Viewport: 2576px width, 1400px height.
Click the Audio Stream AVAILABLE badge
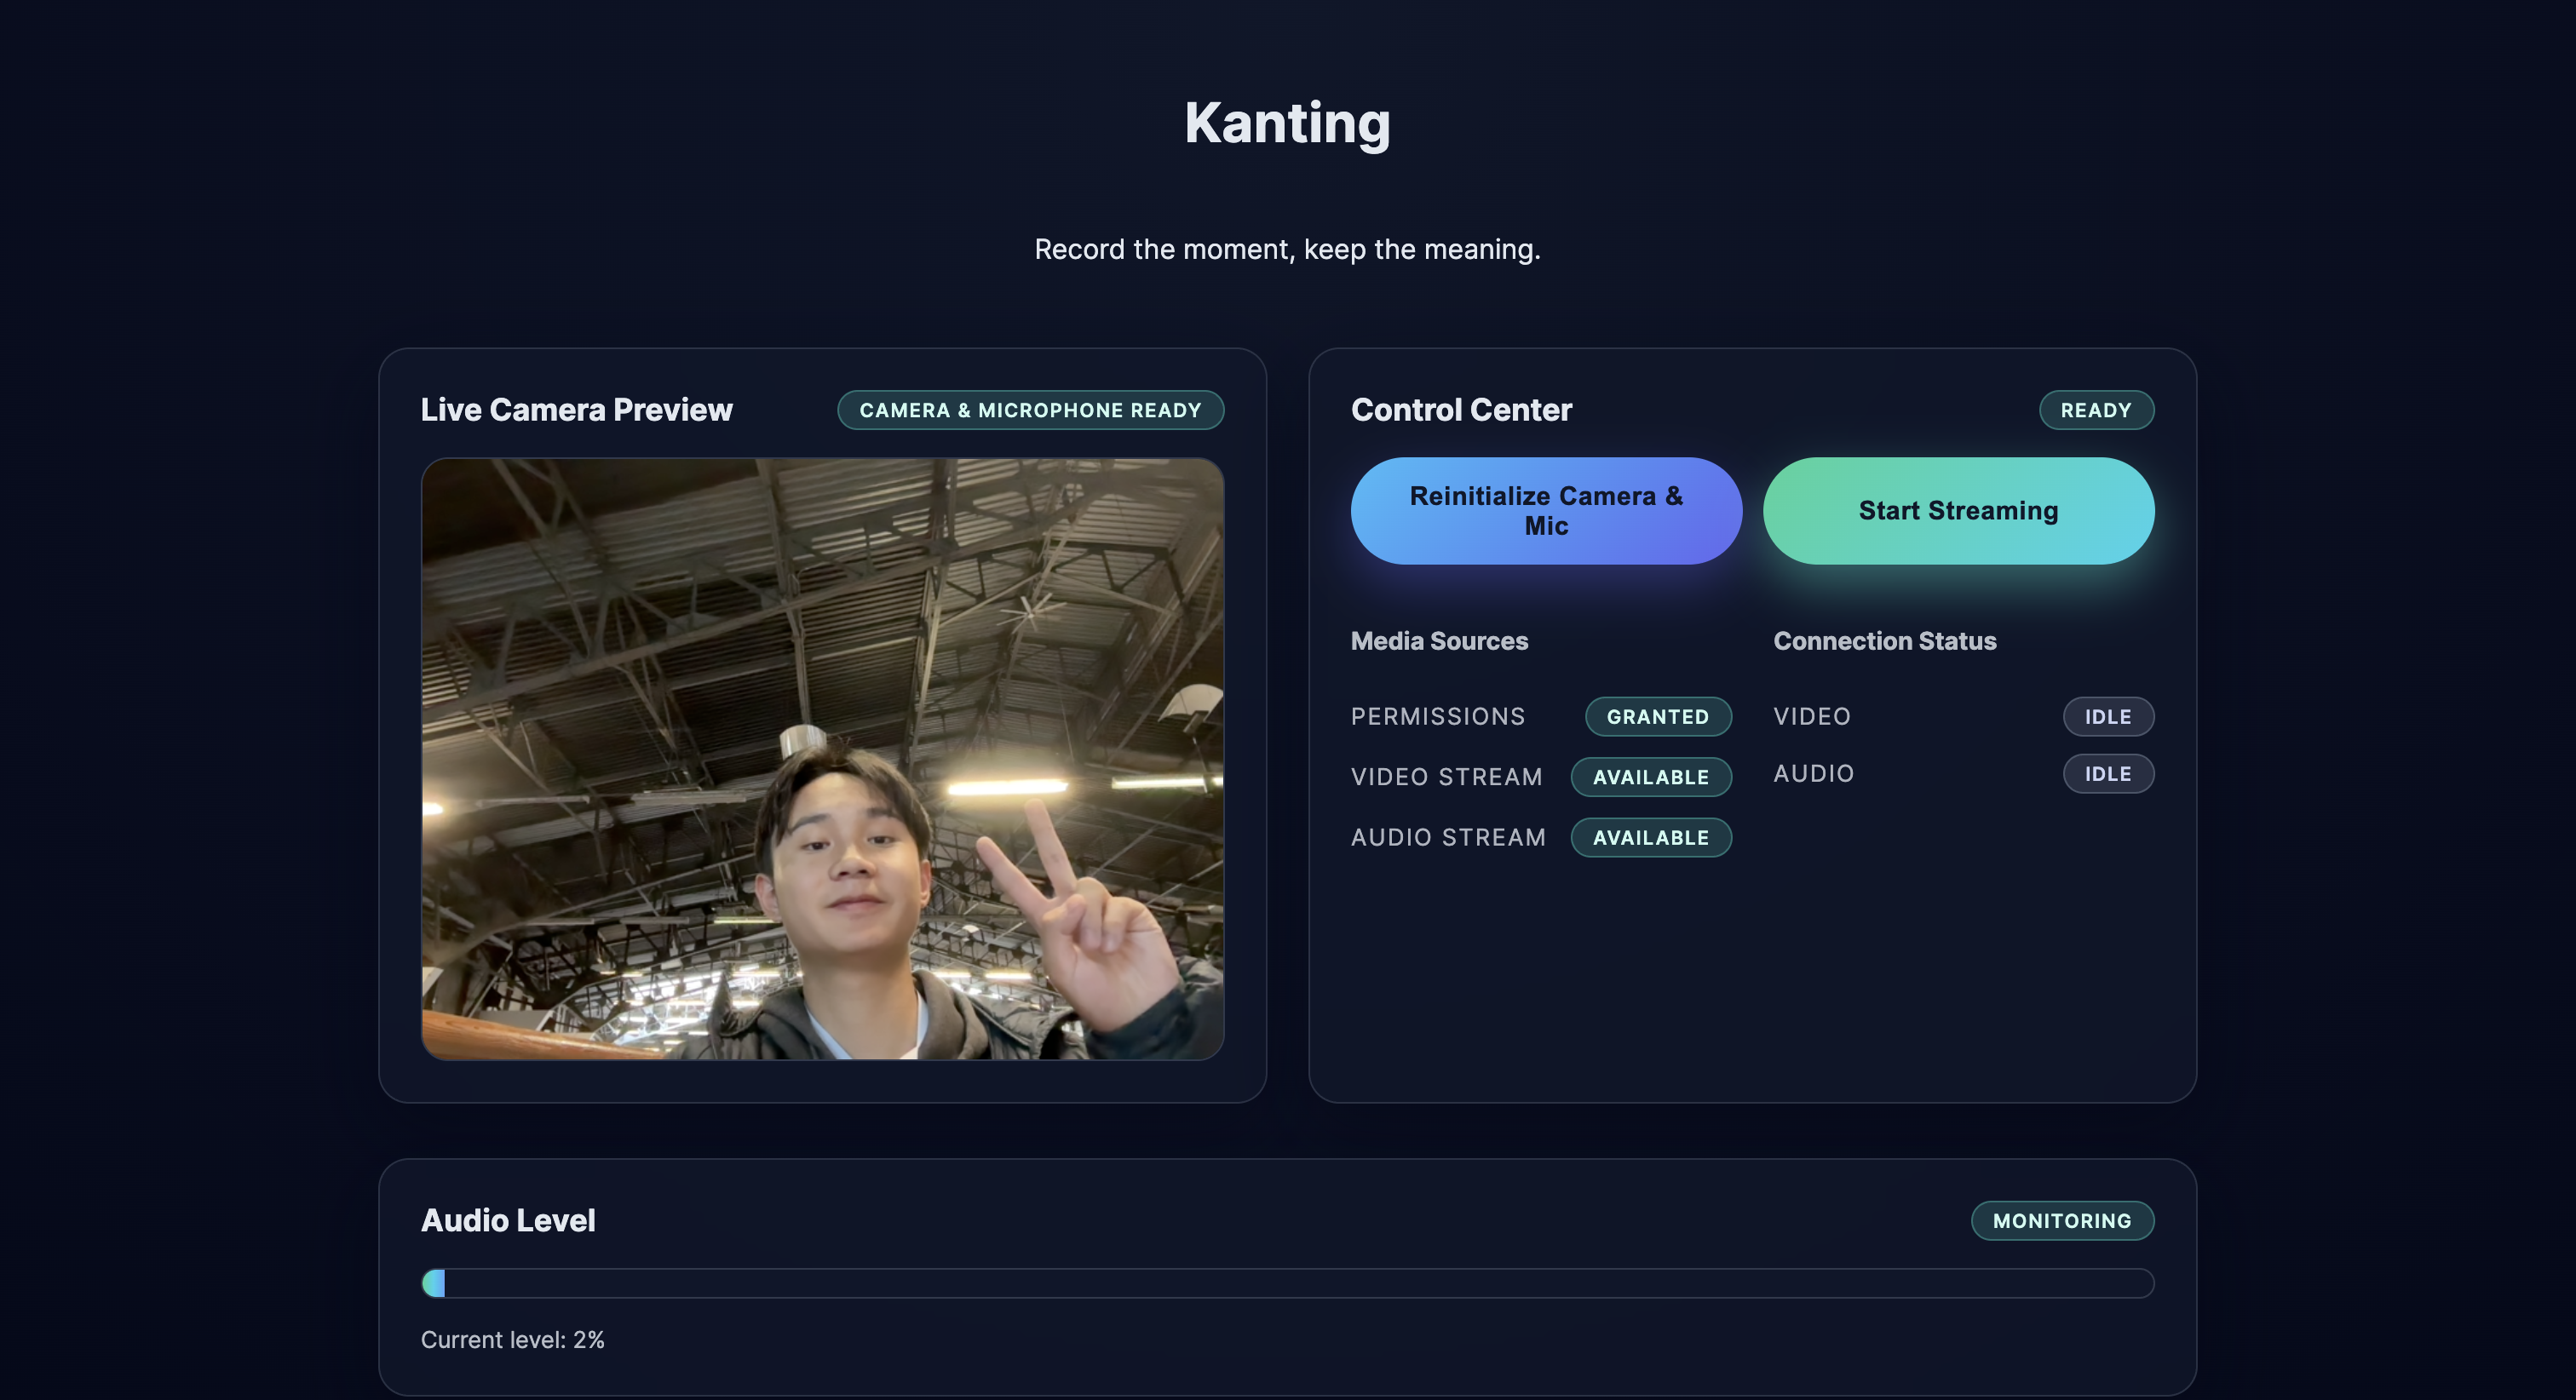(1650, 837)
